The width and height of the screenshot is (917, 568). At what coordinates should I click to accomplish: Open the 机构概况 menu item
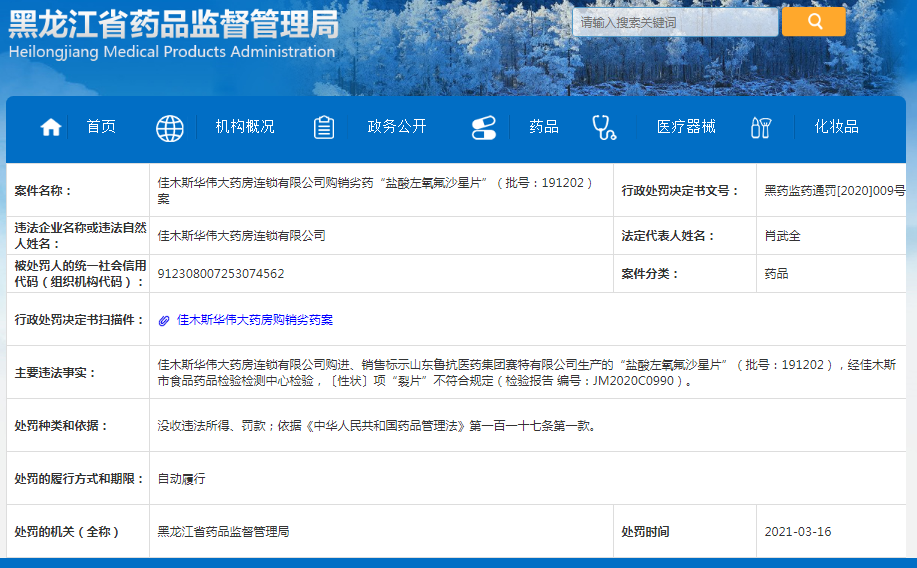tap(244, 126)
